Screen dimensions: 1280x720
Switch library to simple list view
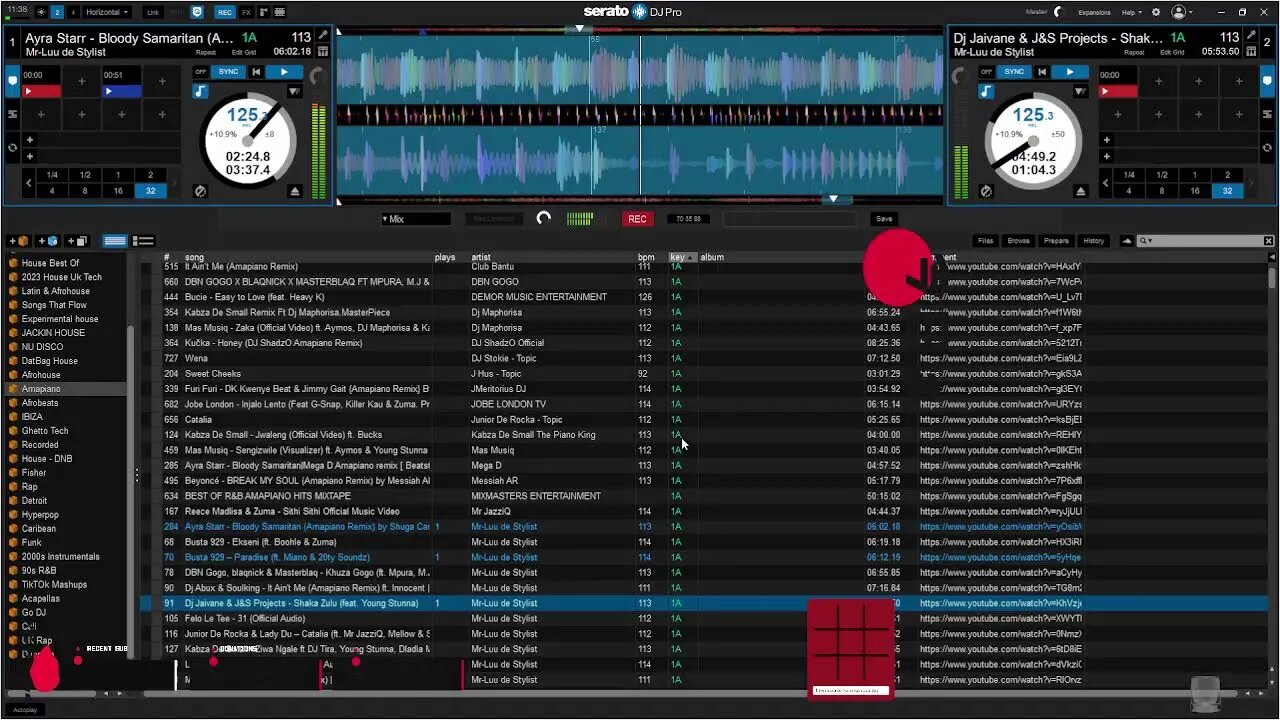(x=115, y=241)
